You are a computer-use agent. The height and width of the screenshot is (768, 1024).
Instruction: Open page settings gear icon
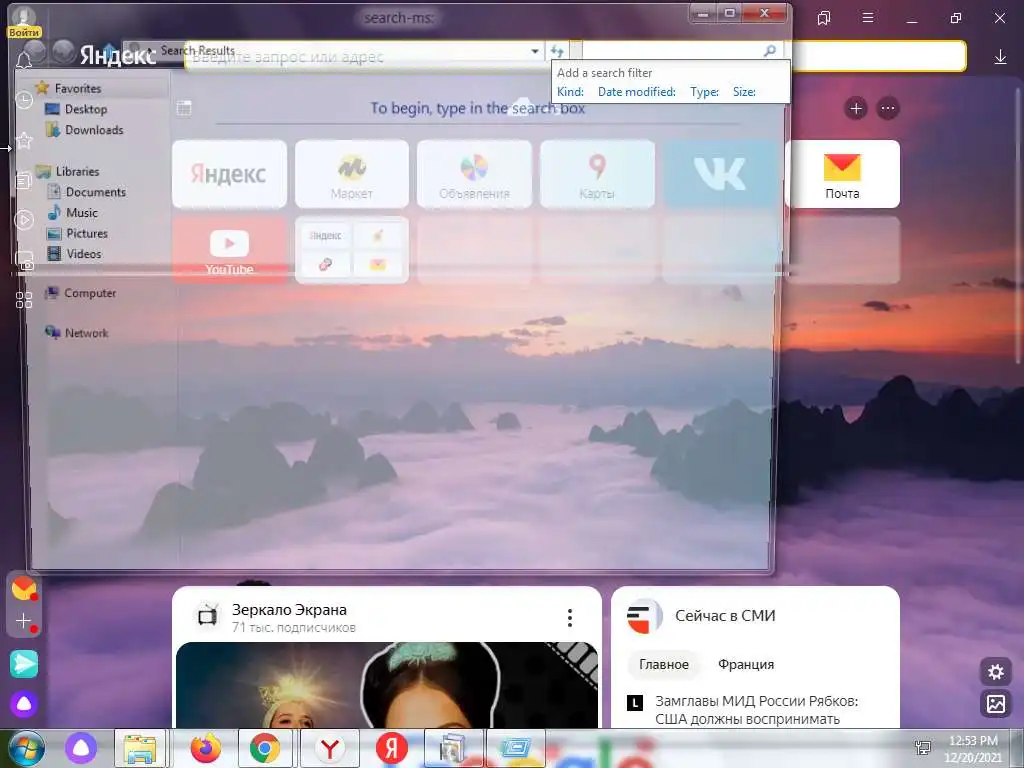996,671
